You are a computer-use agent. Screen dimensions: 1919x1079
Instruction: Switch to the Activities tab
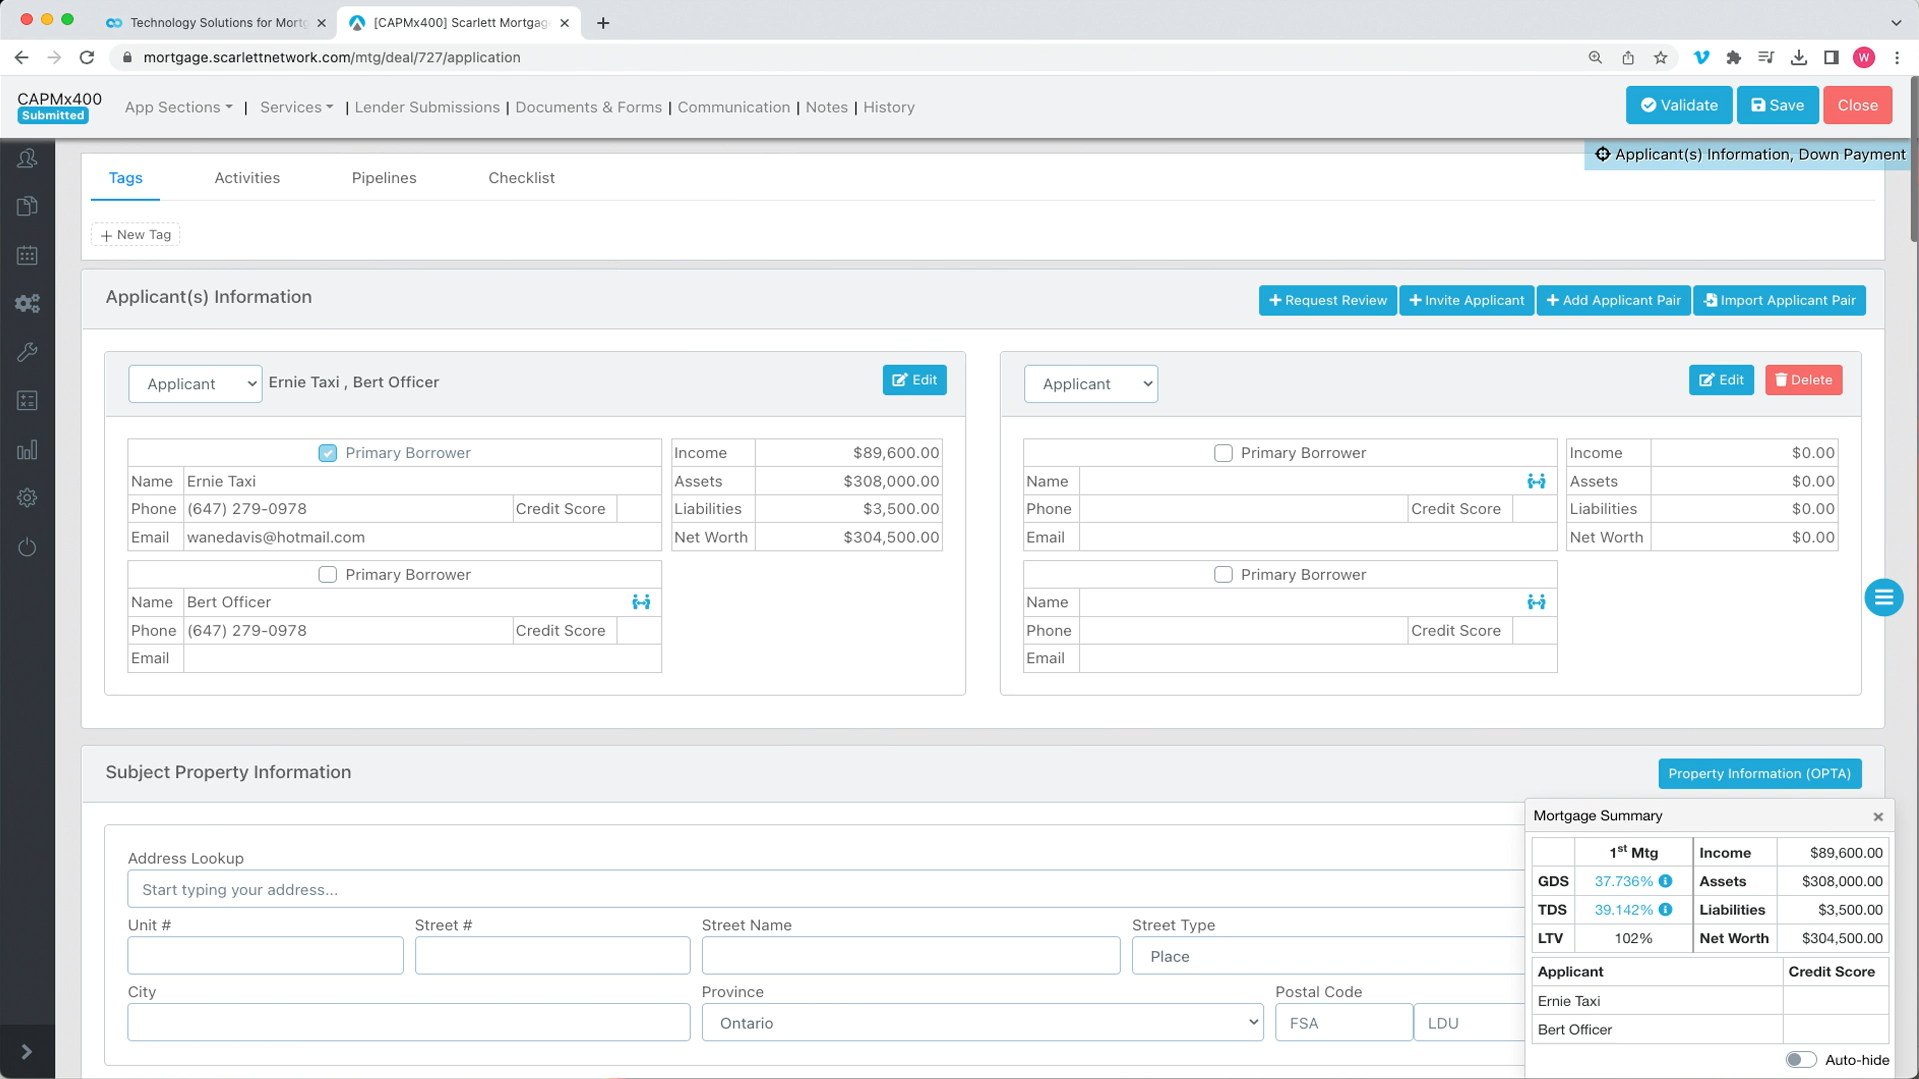point(247,178)
